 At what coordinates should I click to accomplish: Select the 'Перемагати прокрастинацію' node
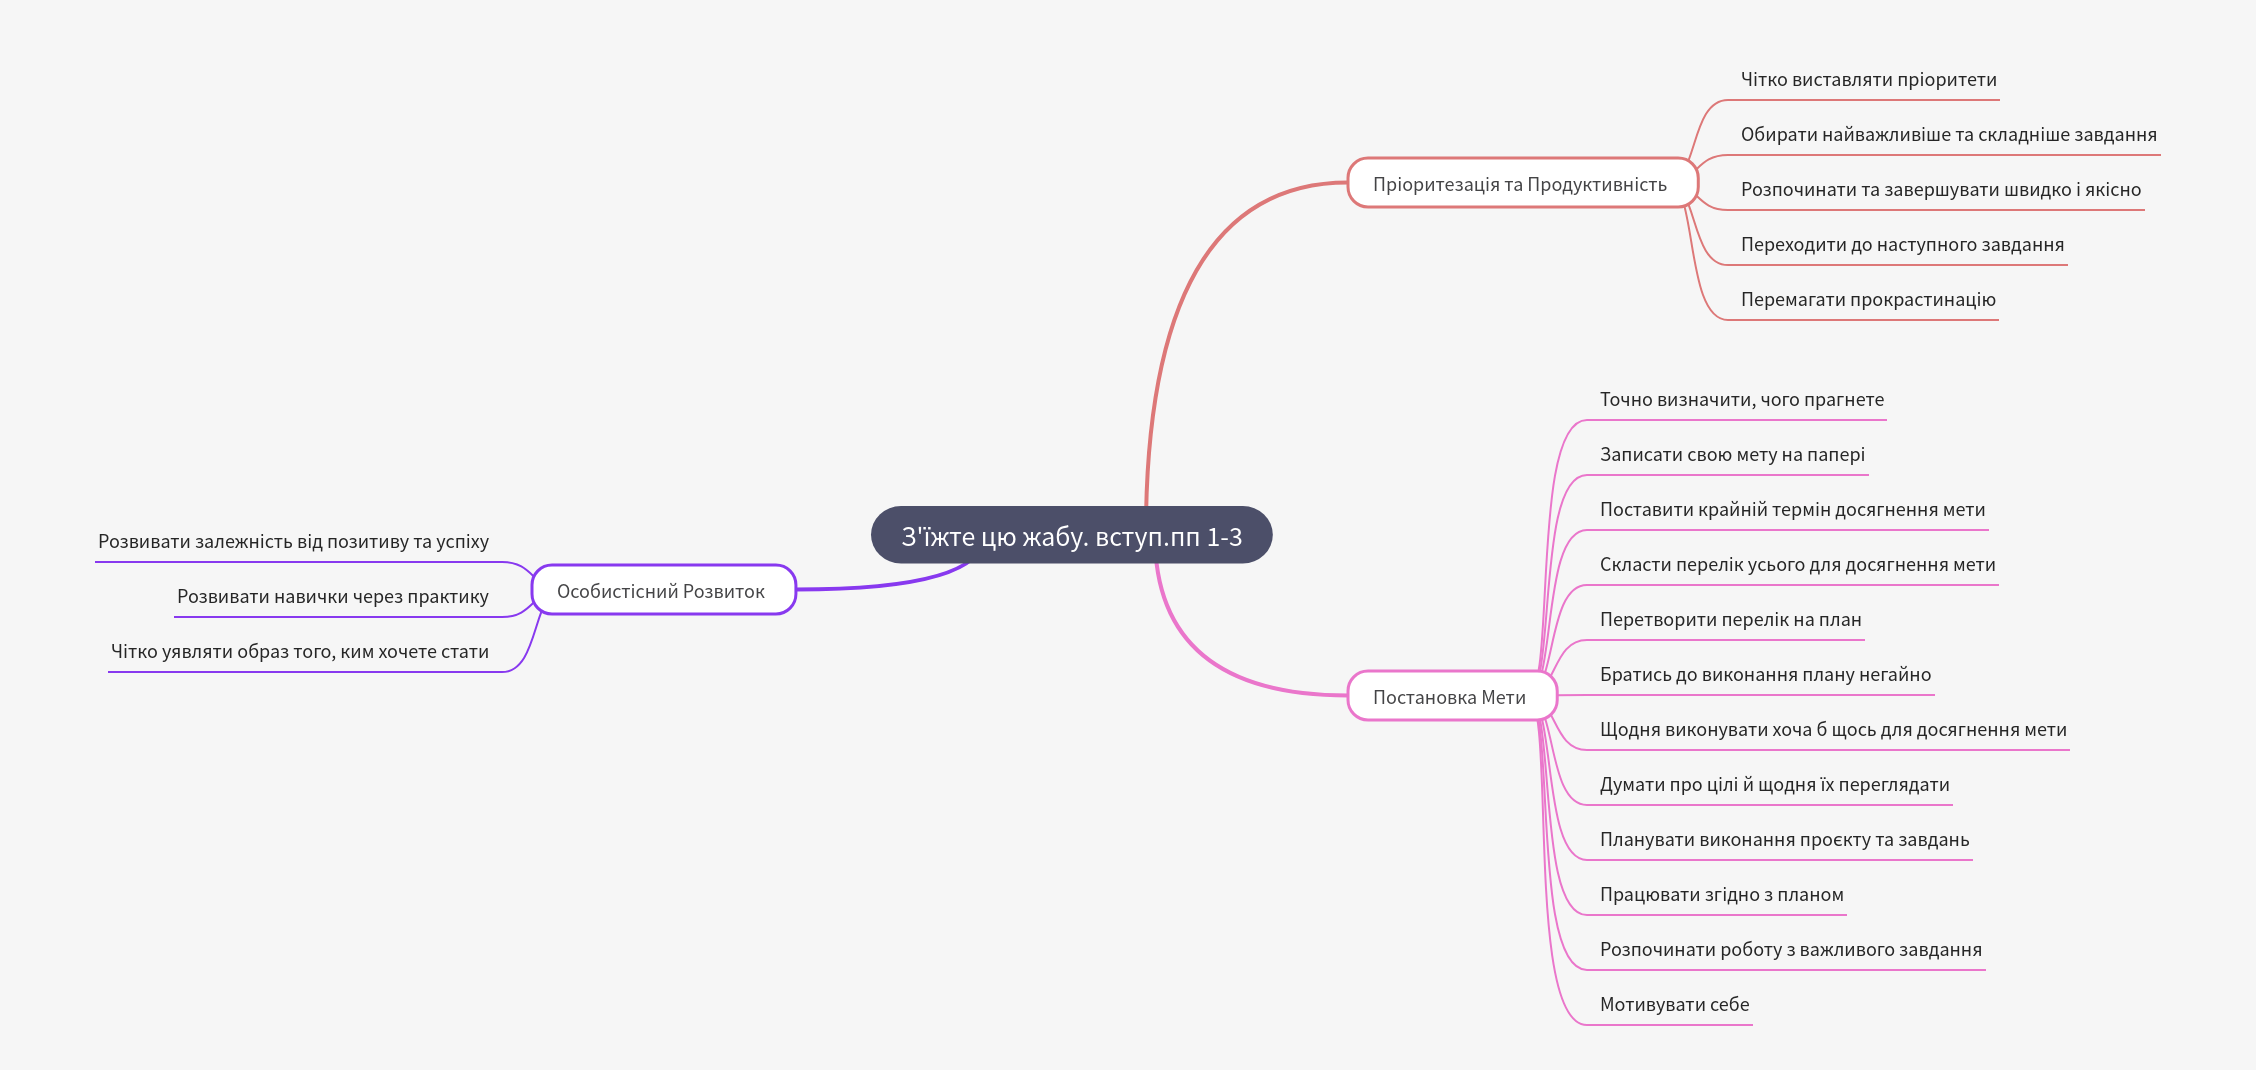[x=1868, y=300]
